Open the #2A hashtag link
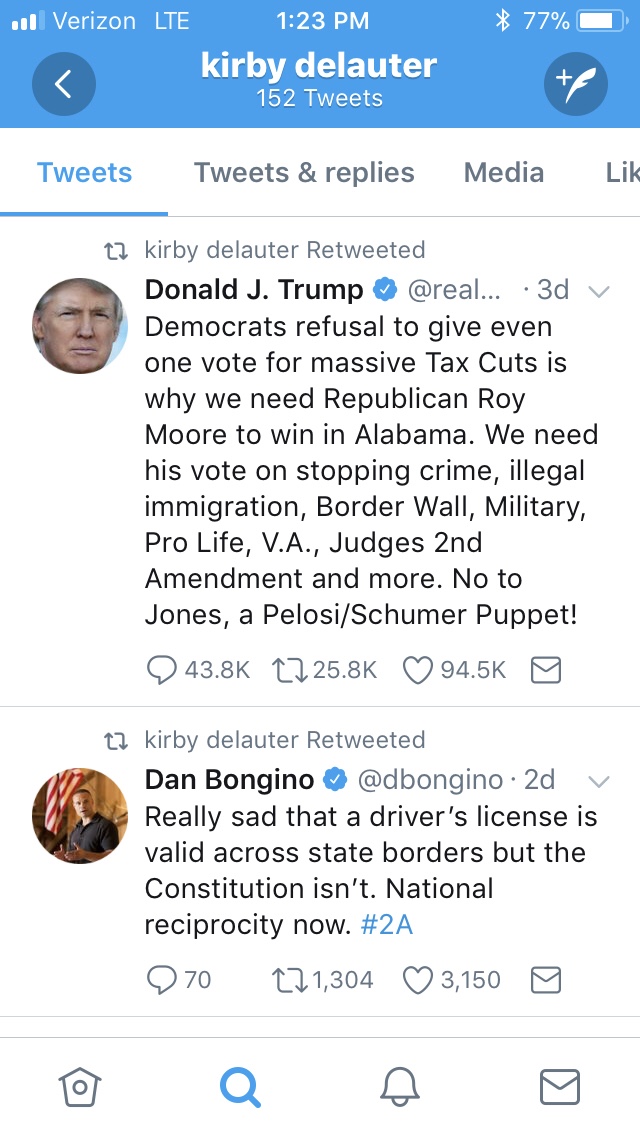 coord(386,925)
